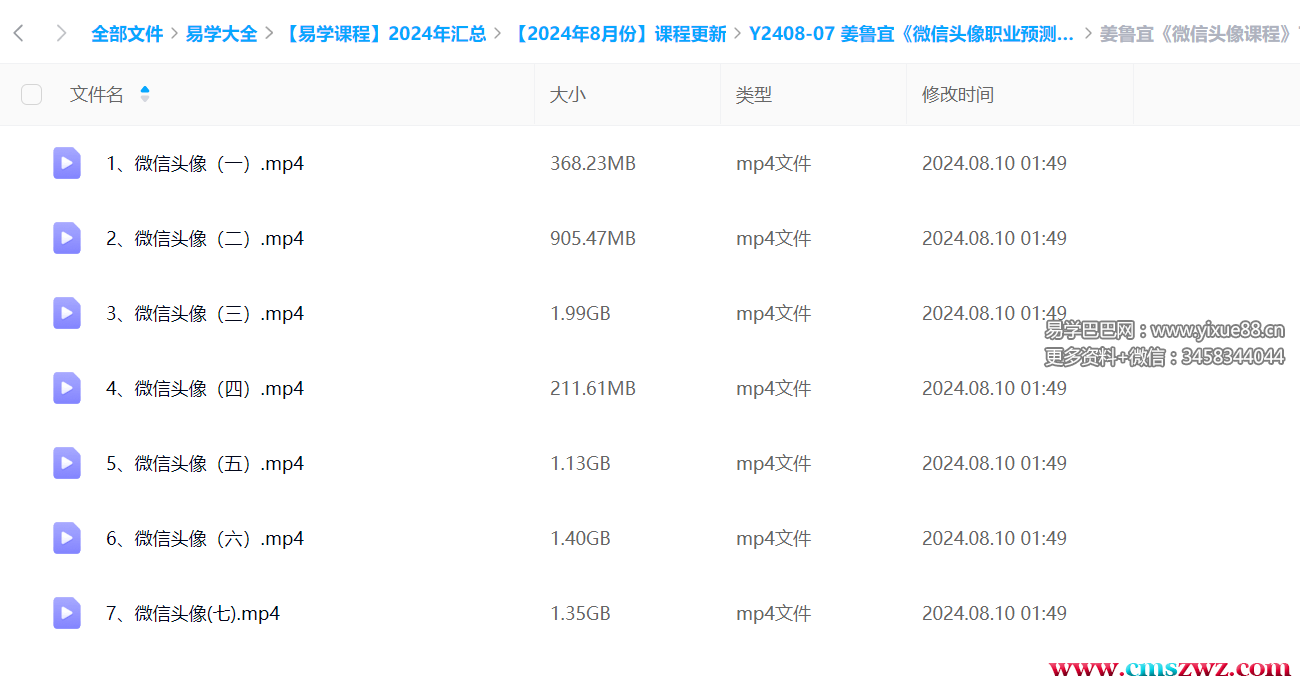Jump to 【易学课程】2024年汇总 breadcrumb
The image size is (1300, 686).
pyautogui.click(x=384, y=34)
